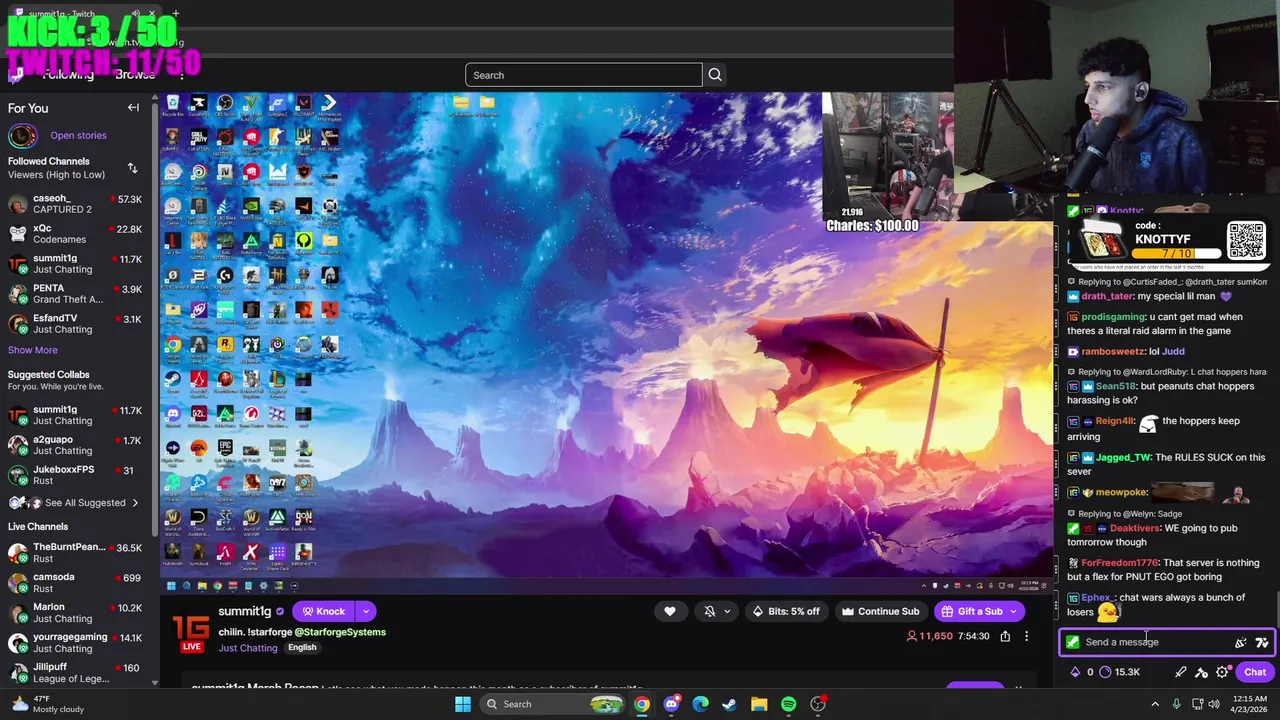
Task: Open stream options three-dot menu
Action: point(1026,636)
